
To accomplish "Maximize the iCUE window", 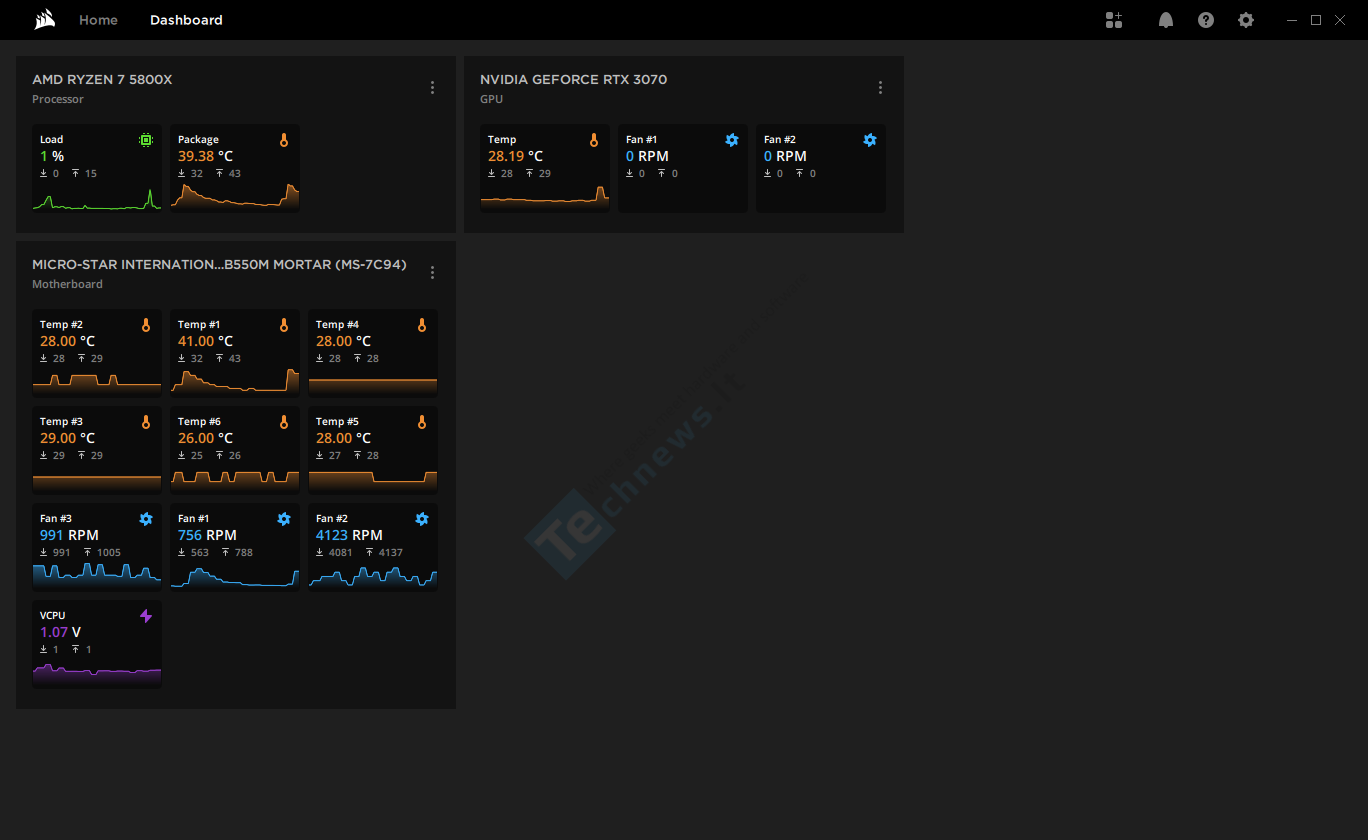I will tap(1316, 20).
